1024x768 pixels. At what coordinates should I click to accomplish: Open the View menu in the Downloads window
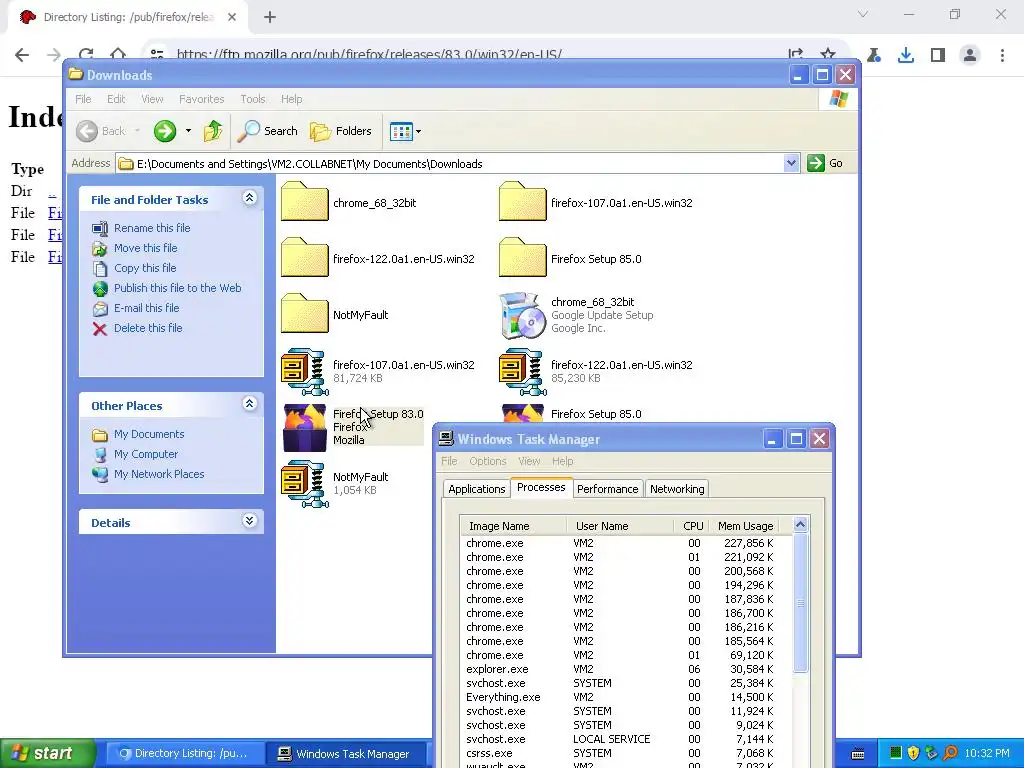[x=152, y=99]
